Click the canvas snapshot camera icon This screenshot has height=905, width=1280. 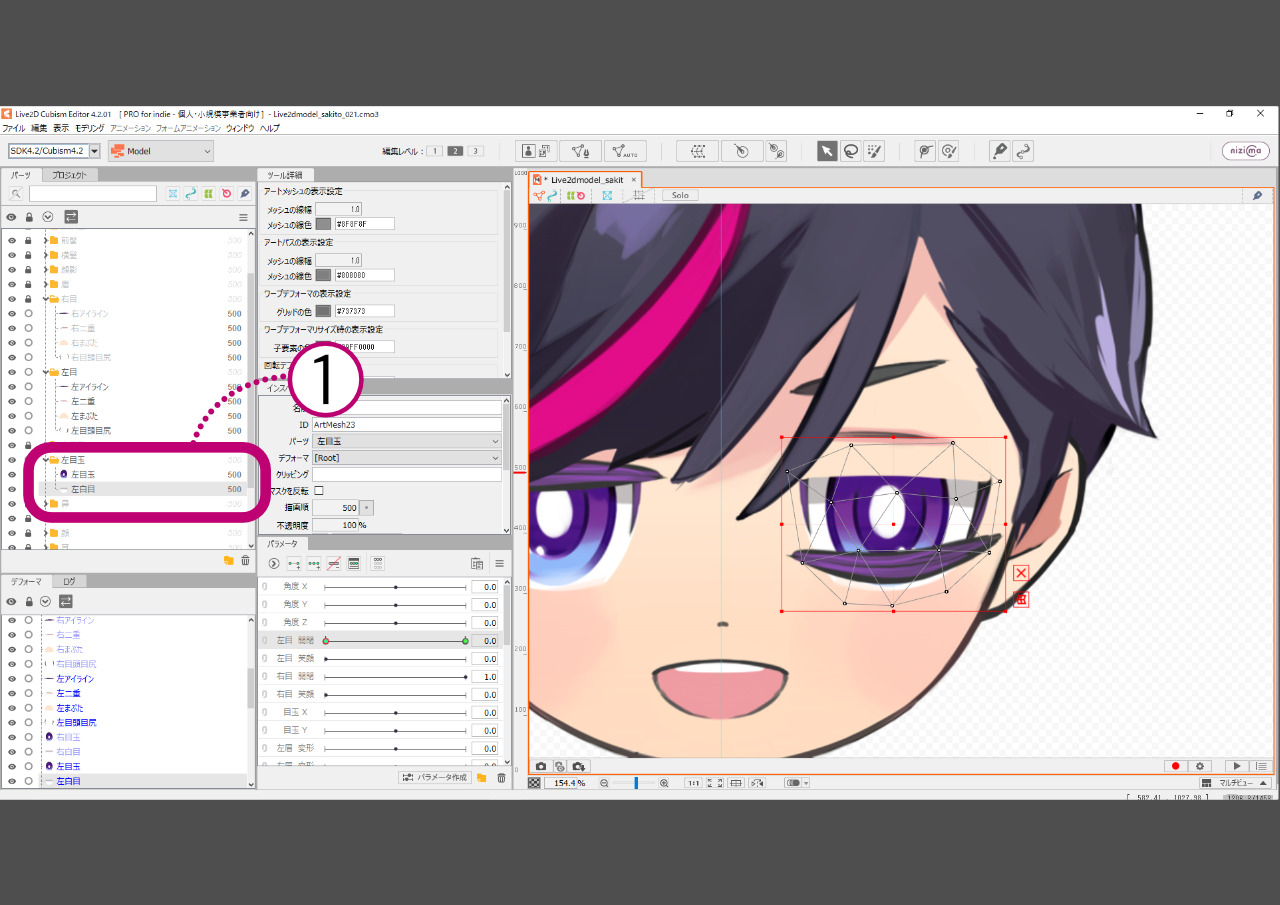[x=541, y=766]
